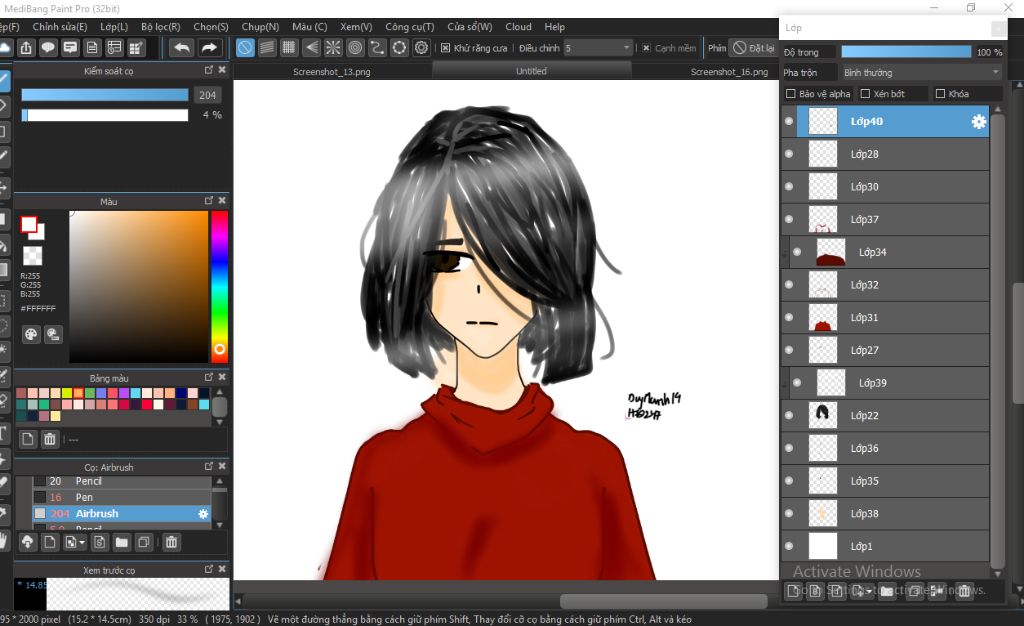Image resolution: width=1024 pixels, height=626 pixels.
Task: Adjust brush size slider showing 204
Action: (x=104, y=95)
